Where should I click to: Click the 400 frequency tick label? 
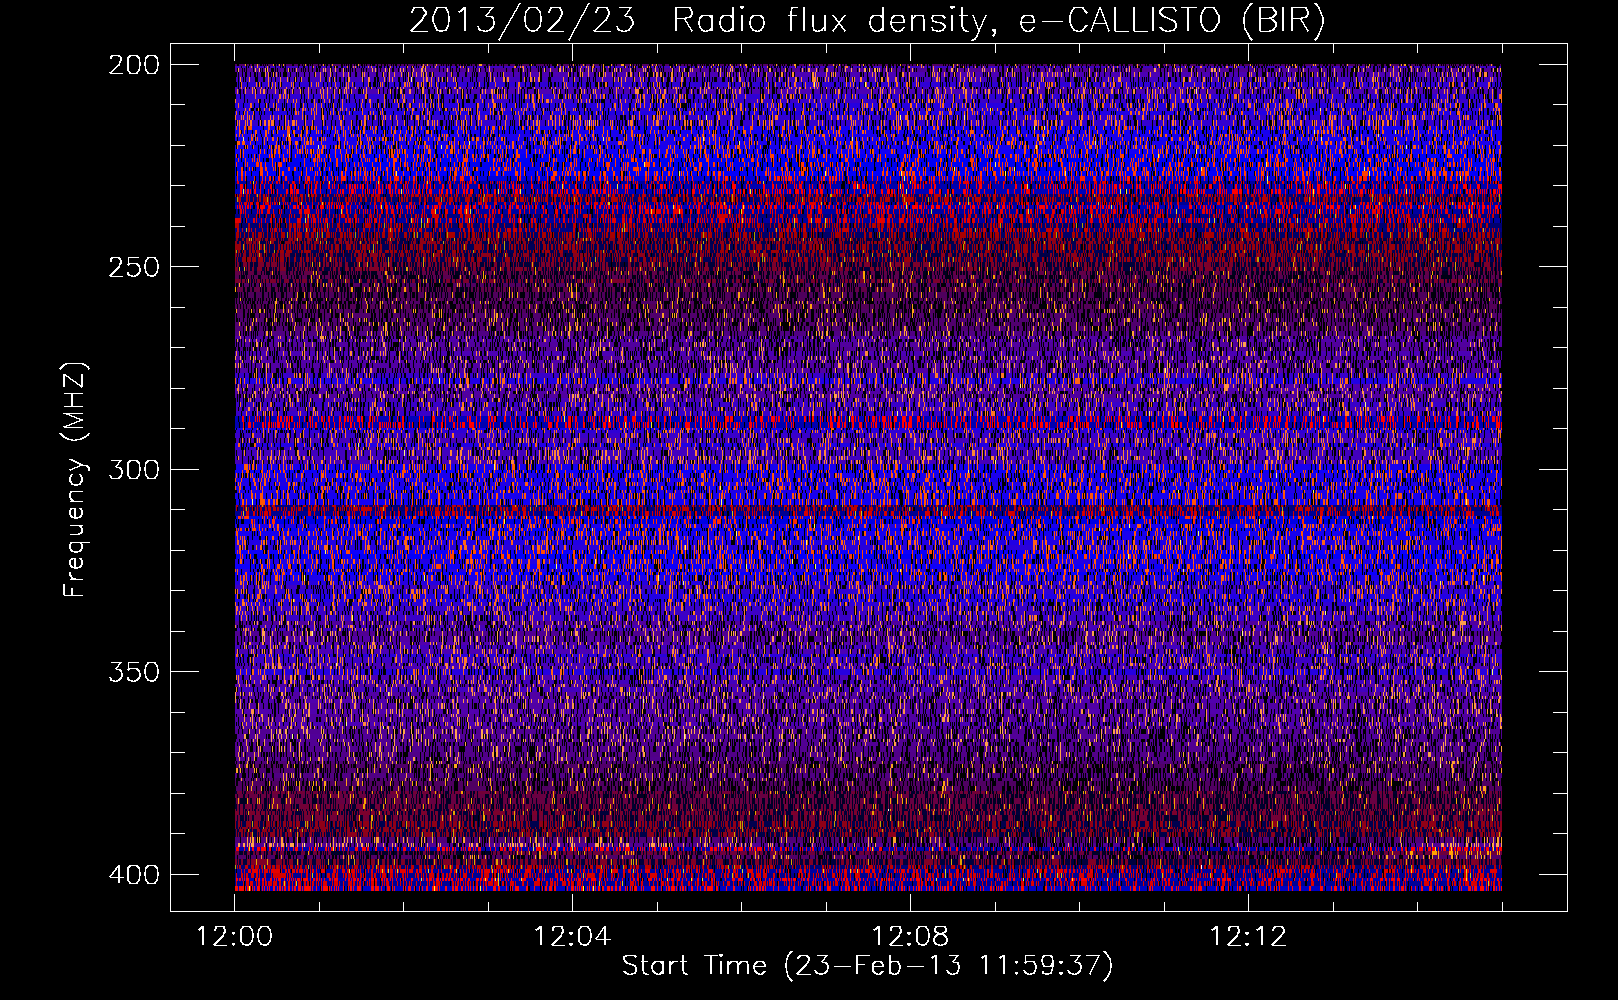133,875
